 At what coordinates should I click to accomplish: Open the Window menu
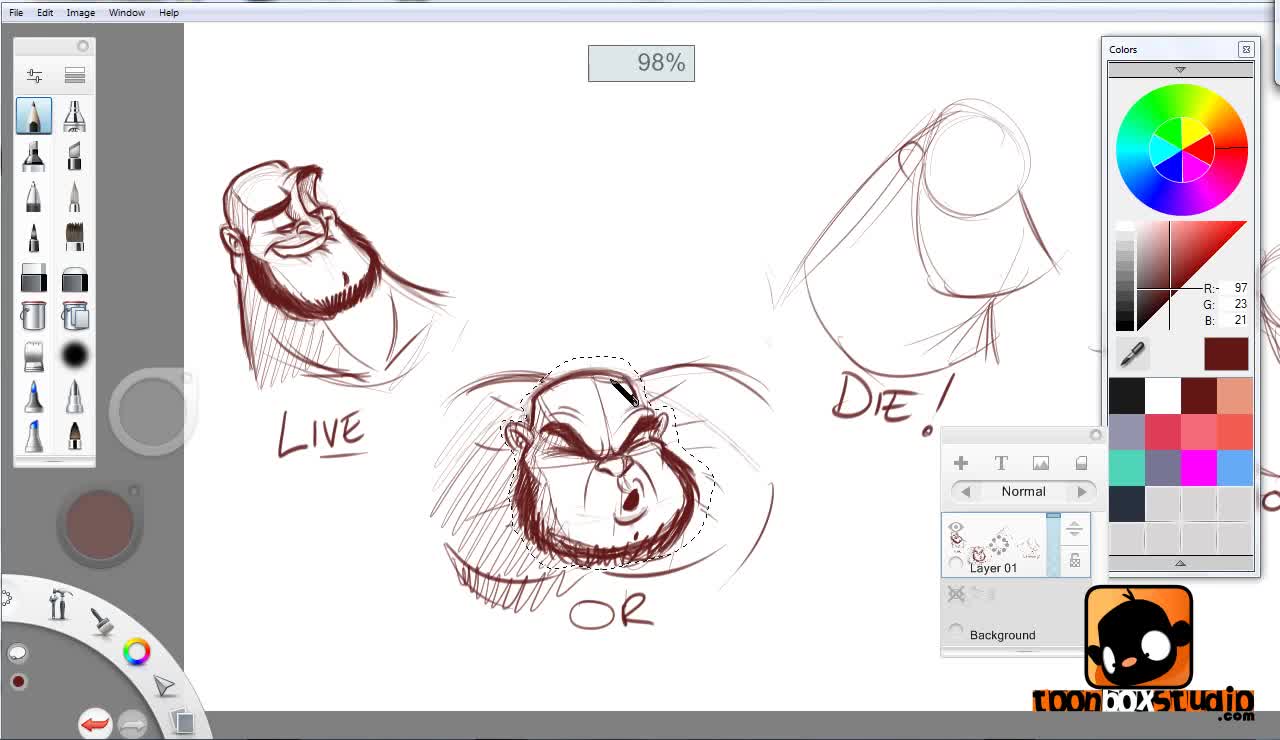[x=127, y=13]
